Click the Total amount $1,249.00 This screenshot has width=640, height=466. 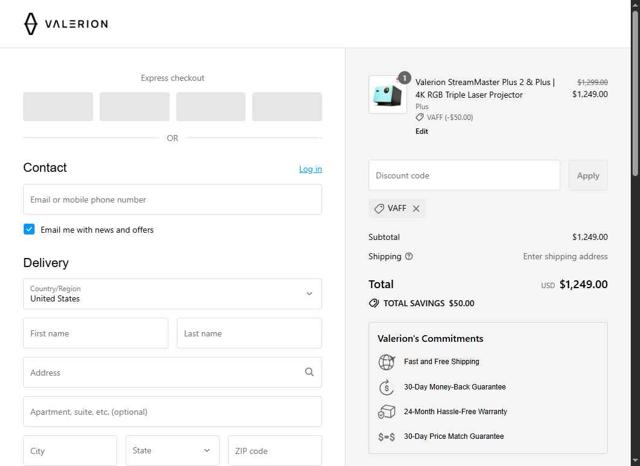tap(583, 284)
